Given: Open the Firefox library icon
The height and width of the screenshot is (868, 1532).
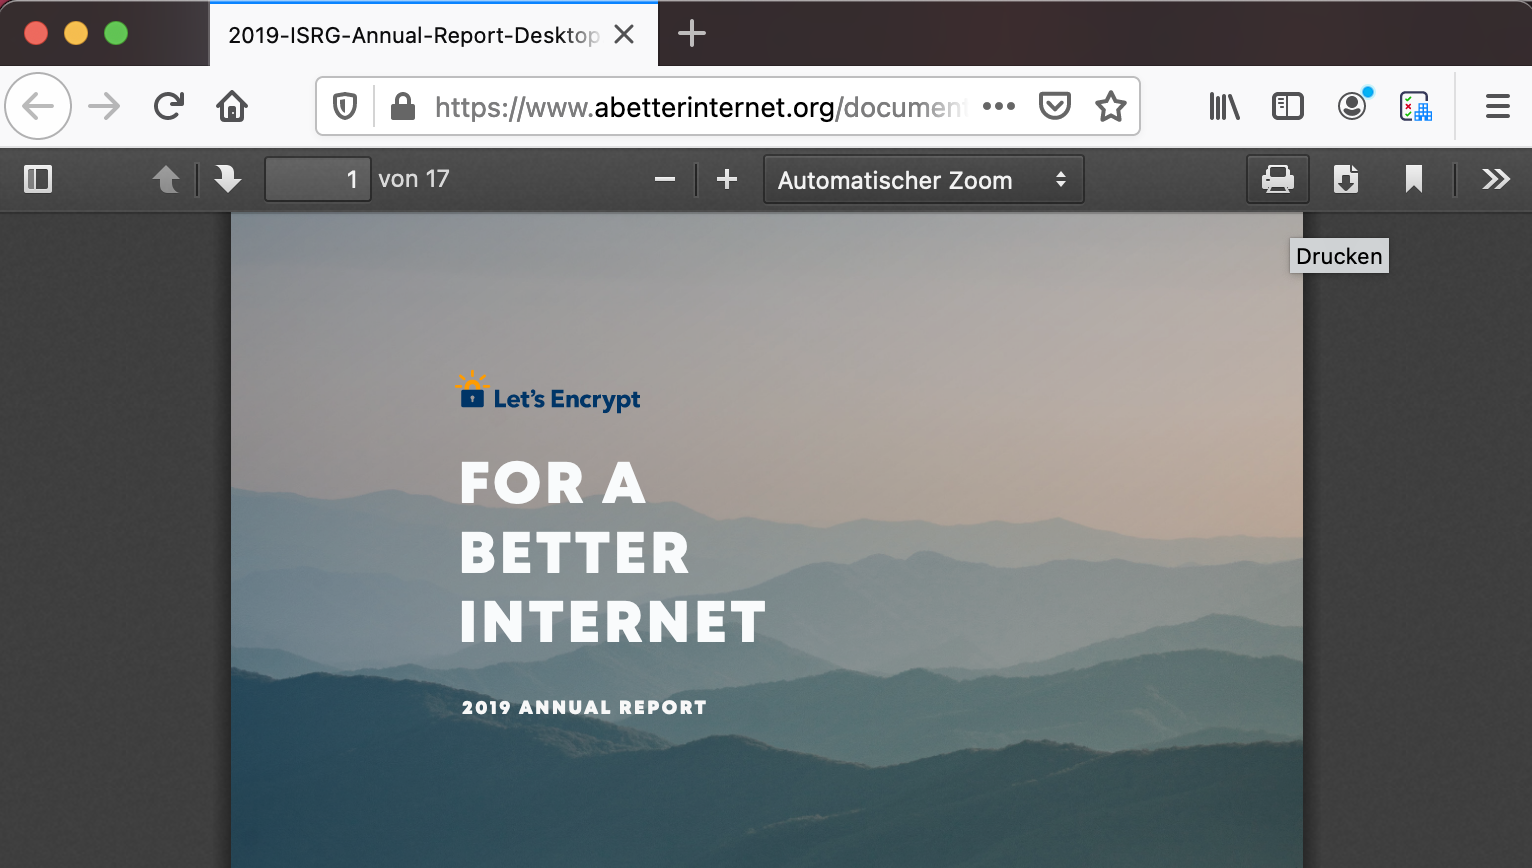Looking at the screenshot, I should pyautogui.click(x=1224, y=106).
